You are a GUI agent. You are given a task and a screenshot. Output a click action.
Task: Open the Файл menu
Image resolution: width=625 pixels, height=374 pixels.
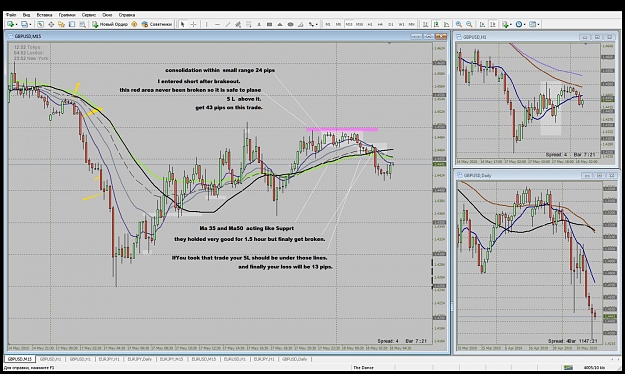coord(11,15)
